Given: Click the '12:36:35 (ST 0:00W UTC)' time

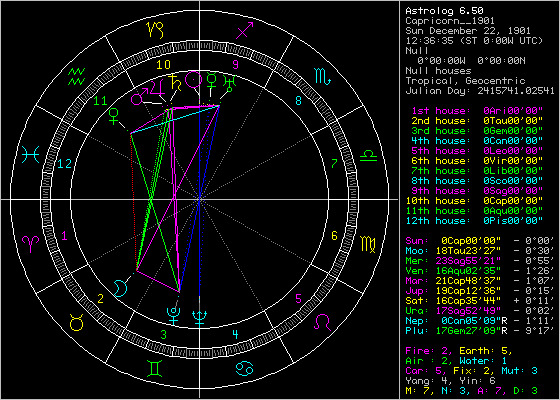Looking at the screenshot, I should coord(474,41).
